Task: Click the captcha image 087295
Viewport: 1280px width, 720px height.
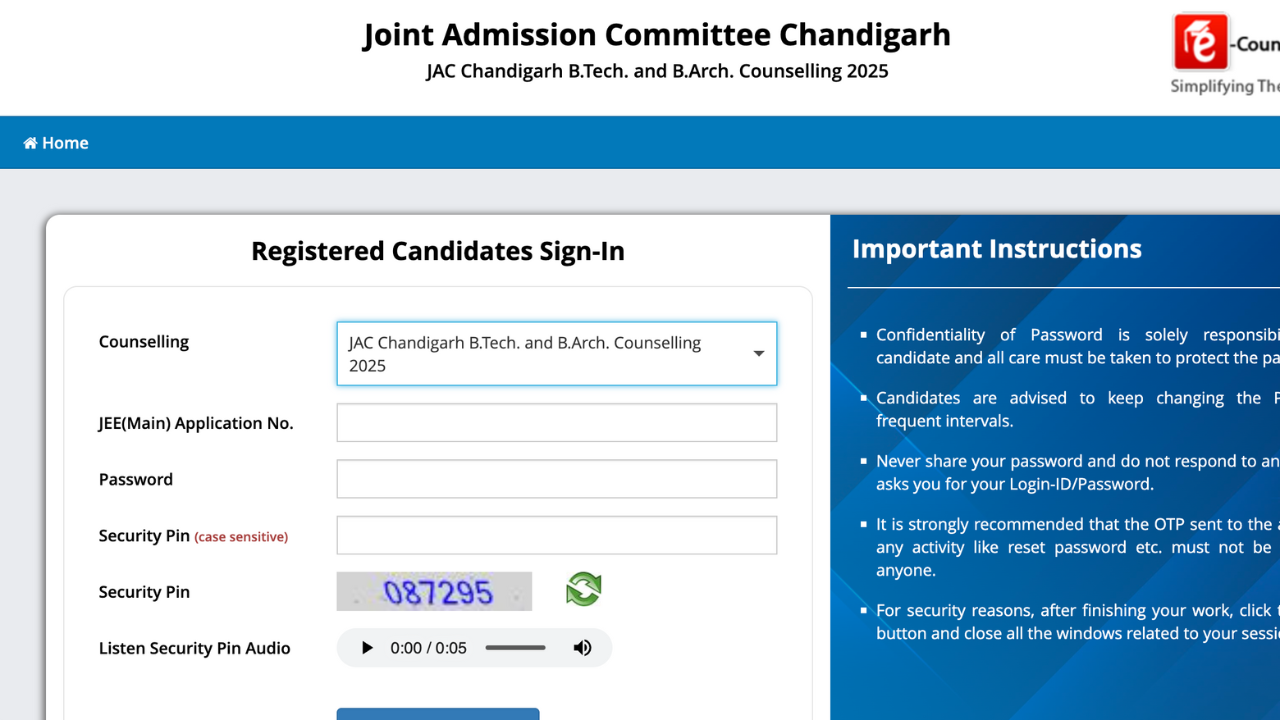Action: pos(434,591)
